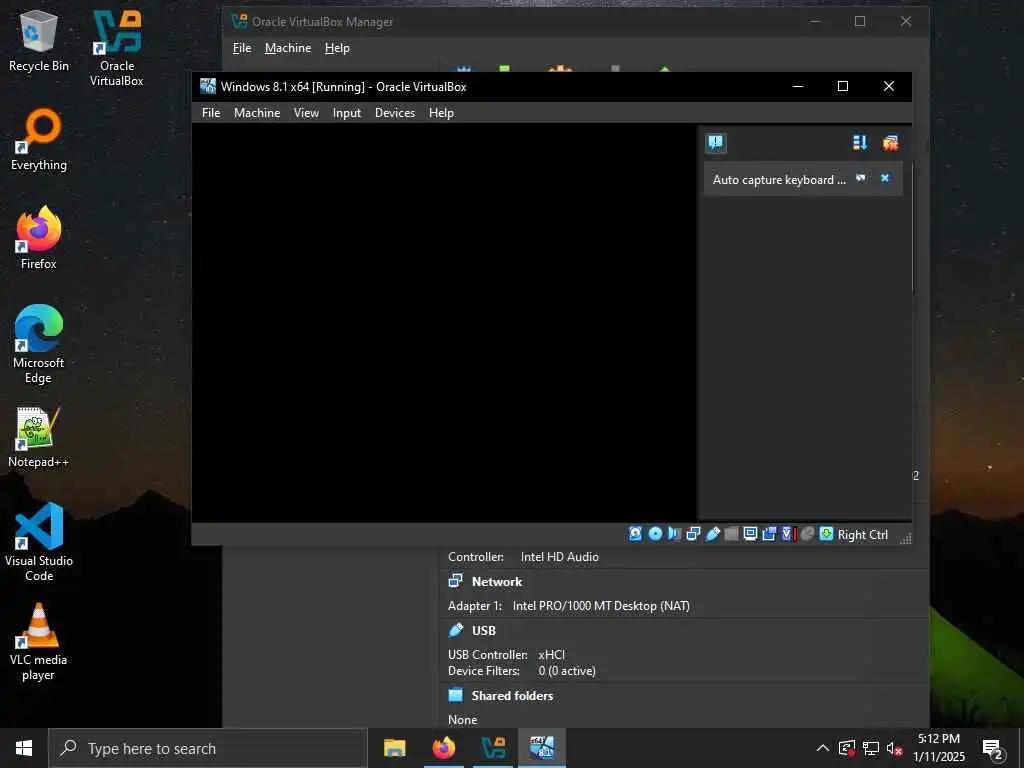This screenshot has width=1024, height=768.
Task: Click the Device Filters 0 (0 active) value
Action: point(567,671)
